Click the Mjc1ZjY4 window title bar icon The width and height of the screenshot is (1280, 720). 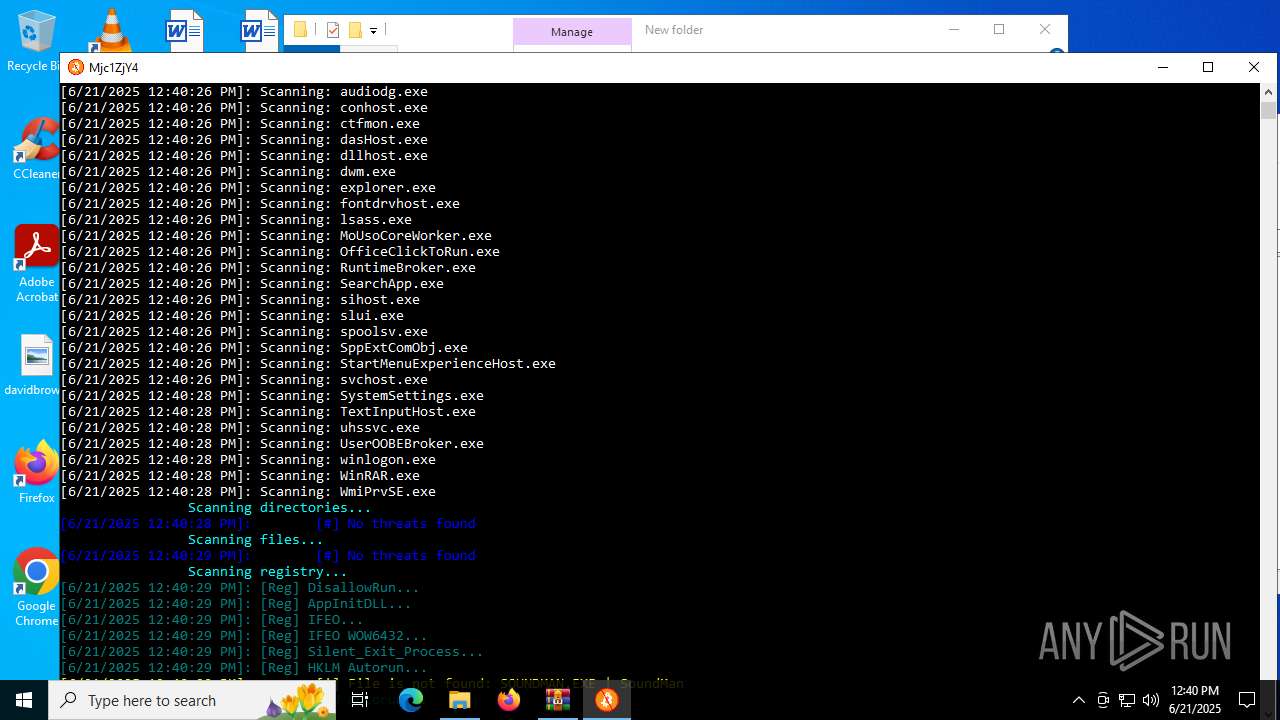(x=76, y=67)
